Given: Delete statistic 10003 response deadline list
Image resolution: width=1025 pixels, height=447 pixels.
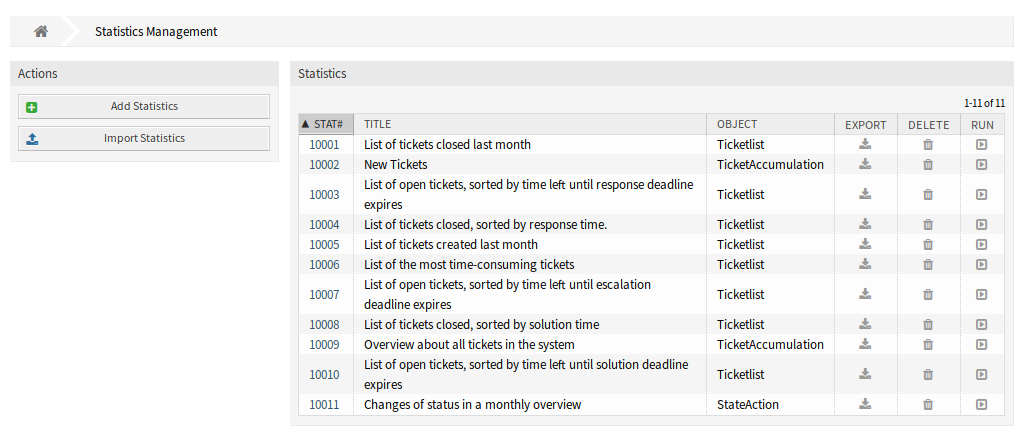Looking at the screenshot, I should pos(928,194).
